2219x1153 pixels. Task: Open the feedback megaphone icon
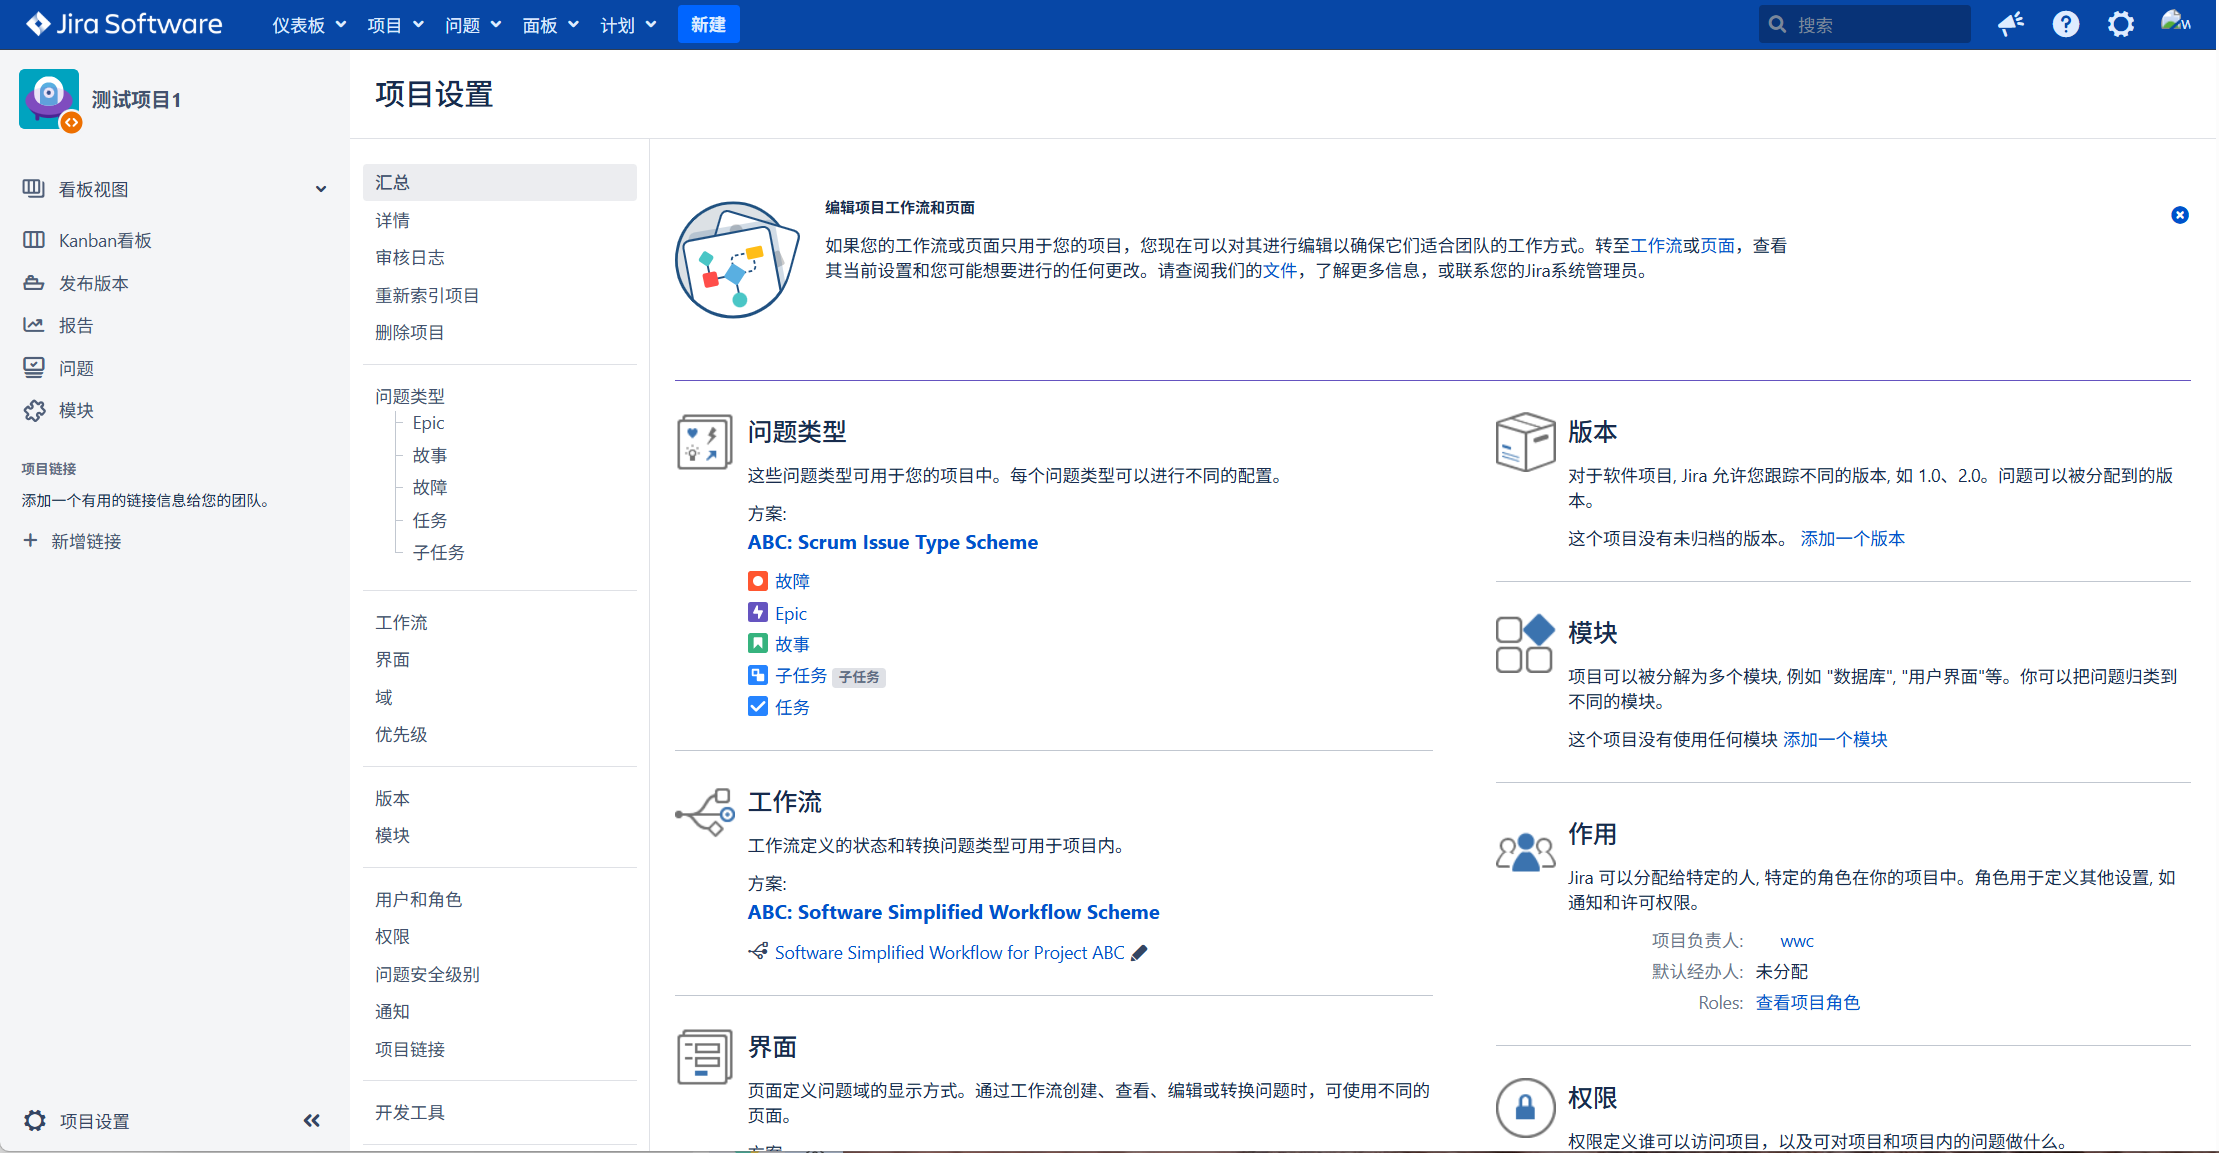pos(2010,24)
